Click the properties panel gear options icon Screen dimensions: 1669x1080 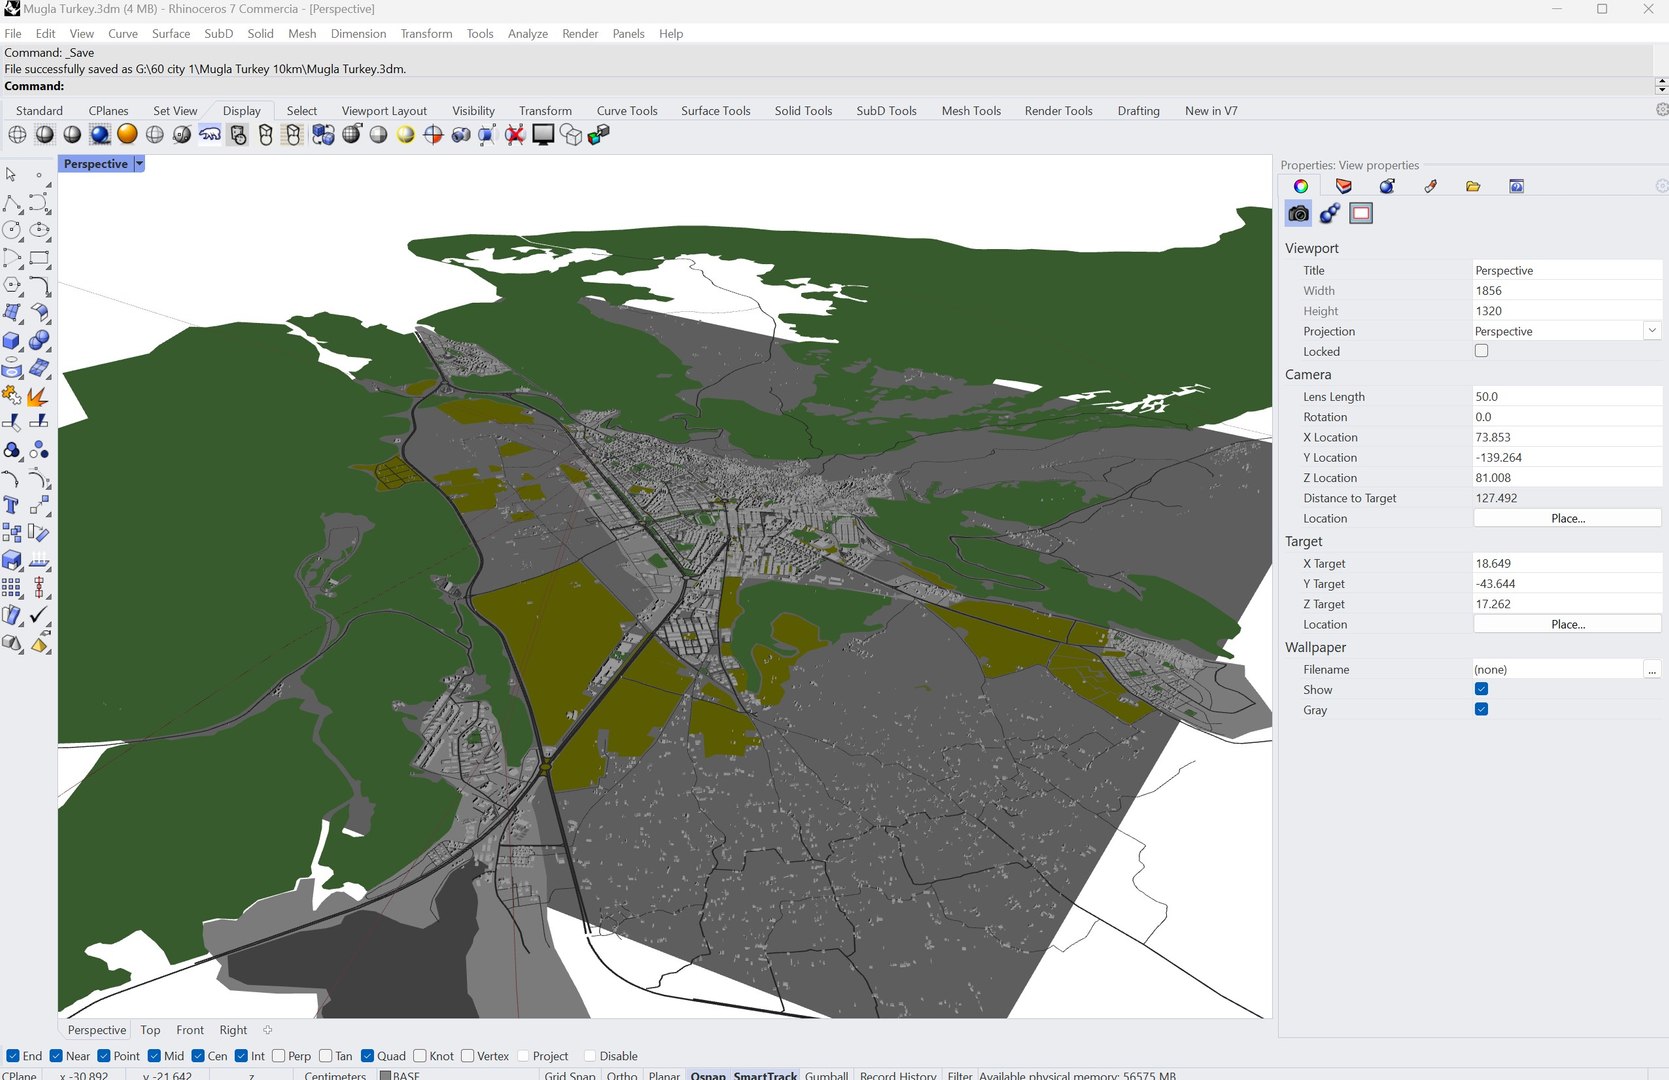[1661, 186]
